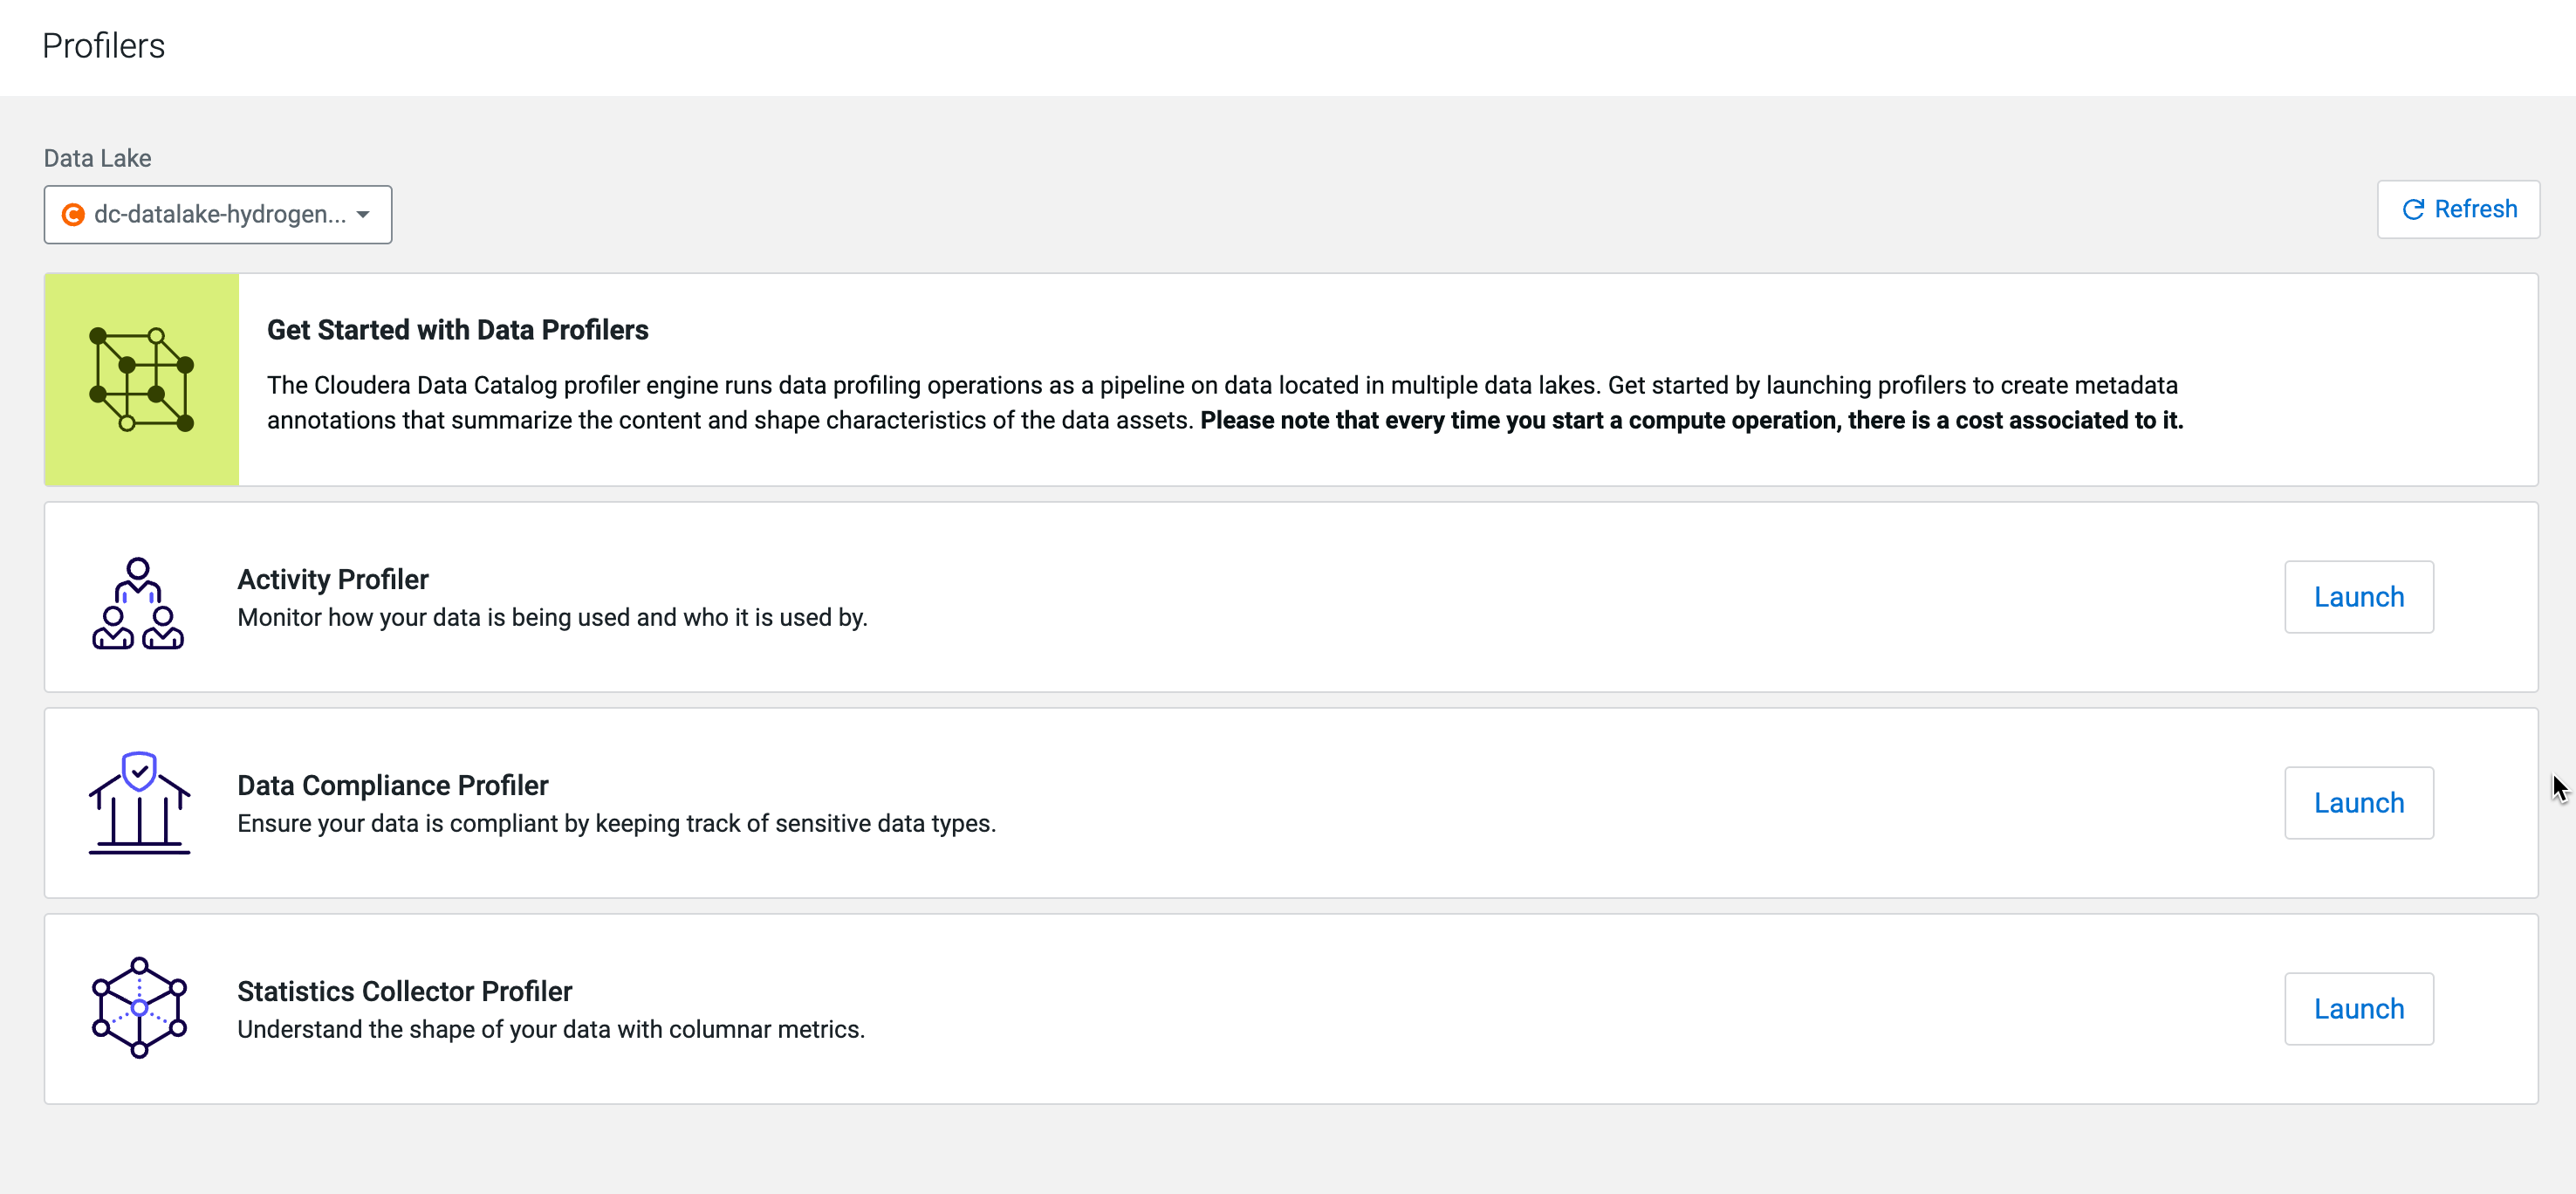Select the Activity Profiler title

click(333, 579)
